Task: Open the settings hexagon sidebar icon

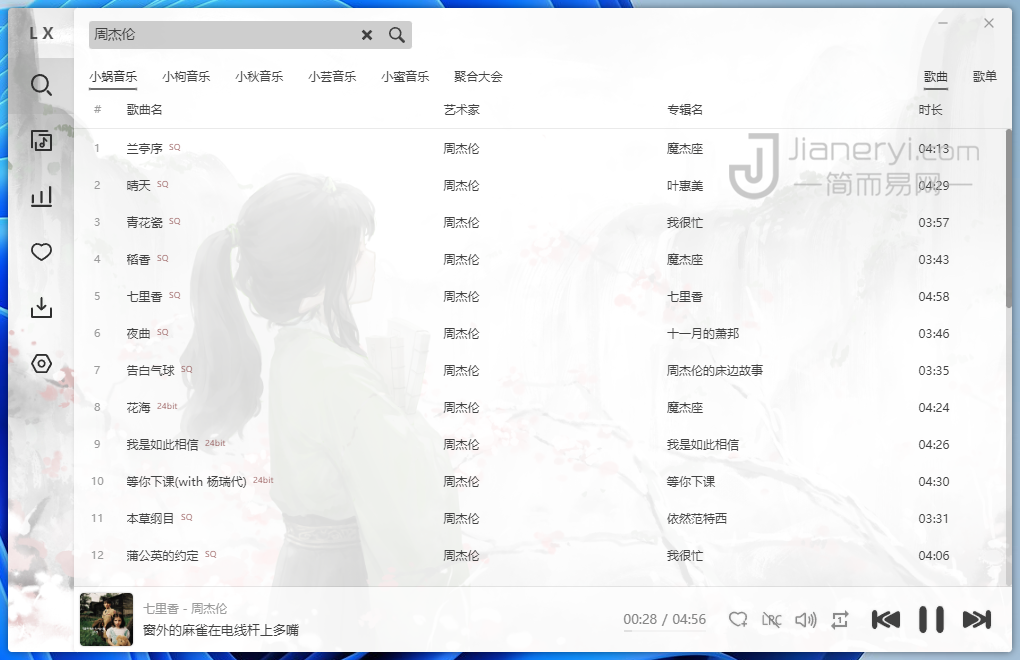Action: tap(41, 363)
